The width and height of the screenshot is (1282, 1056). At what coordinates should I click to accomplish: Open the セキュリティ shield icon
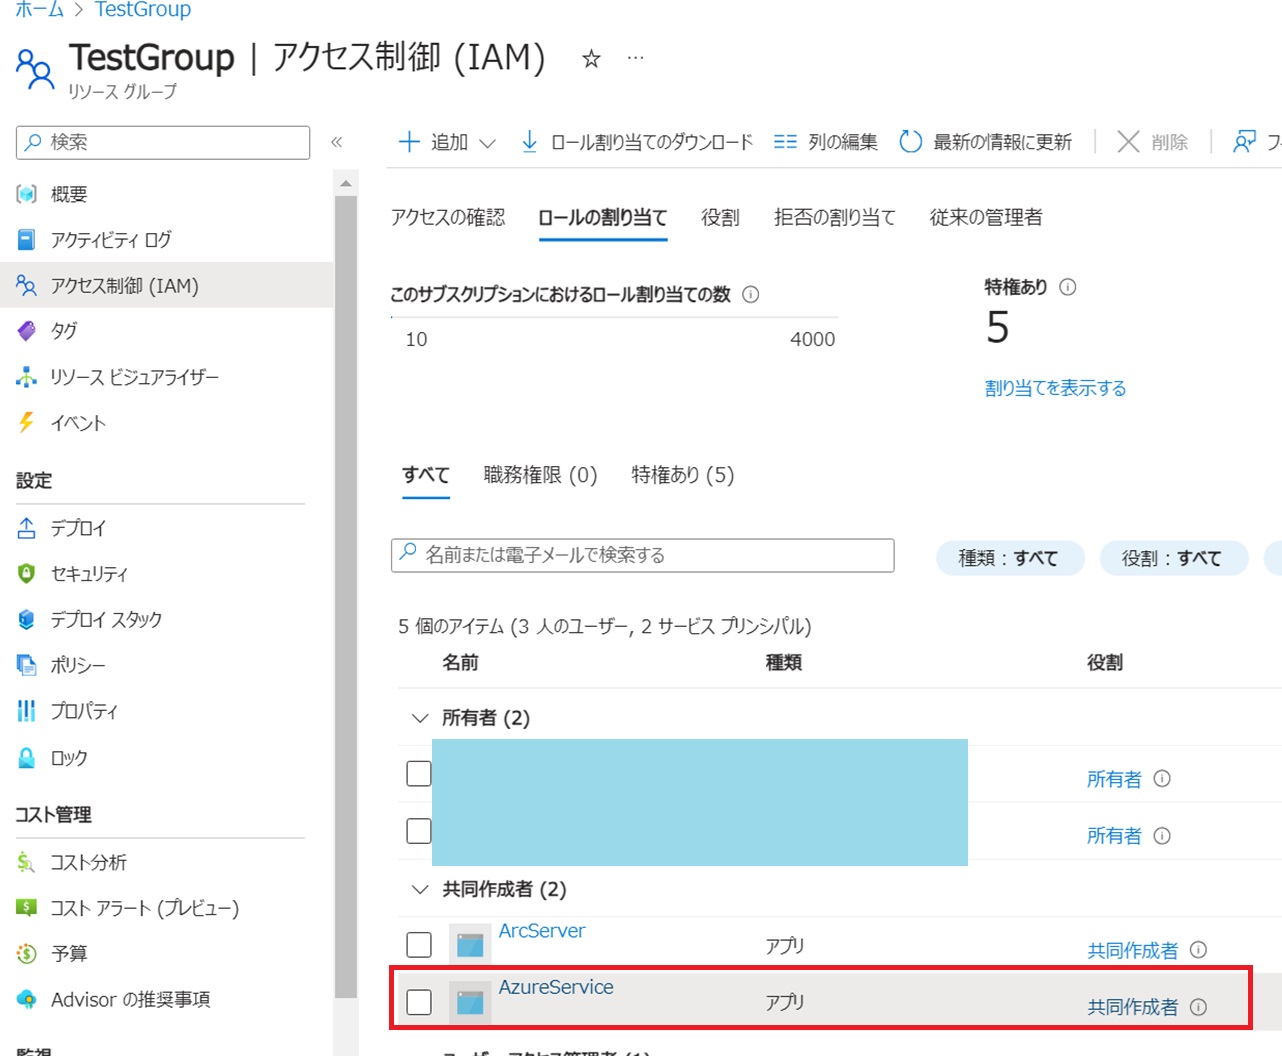click(x=27, y=573)
